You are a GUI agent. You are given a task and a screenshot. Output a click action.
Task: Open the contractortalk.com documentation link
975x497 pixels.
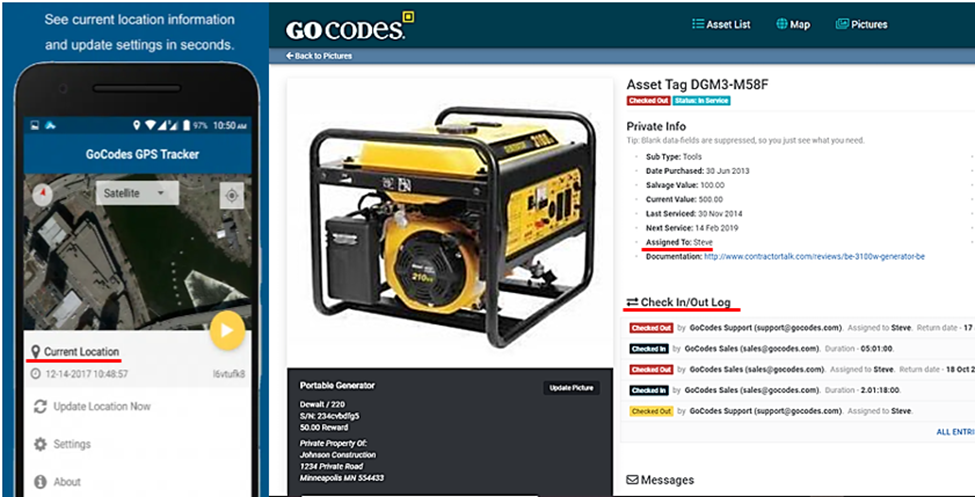(x=814, y=256)
